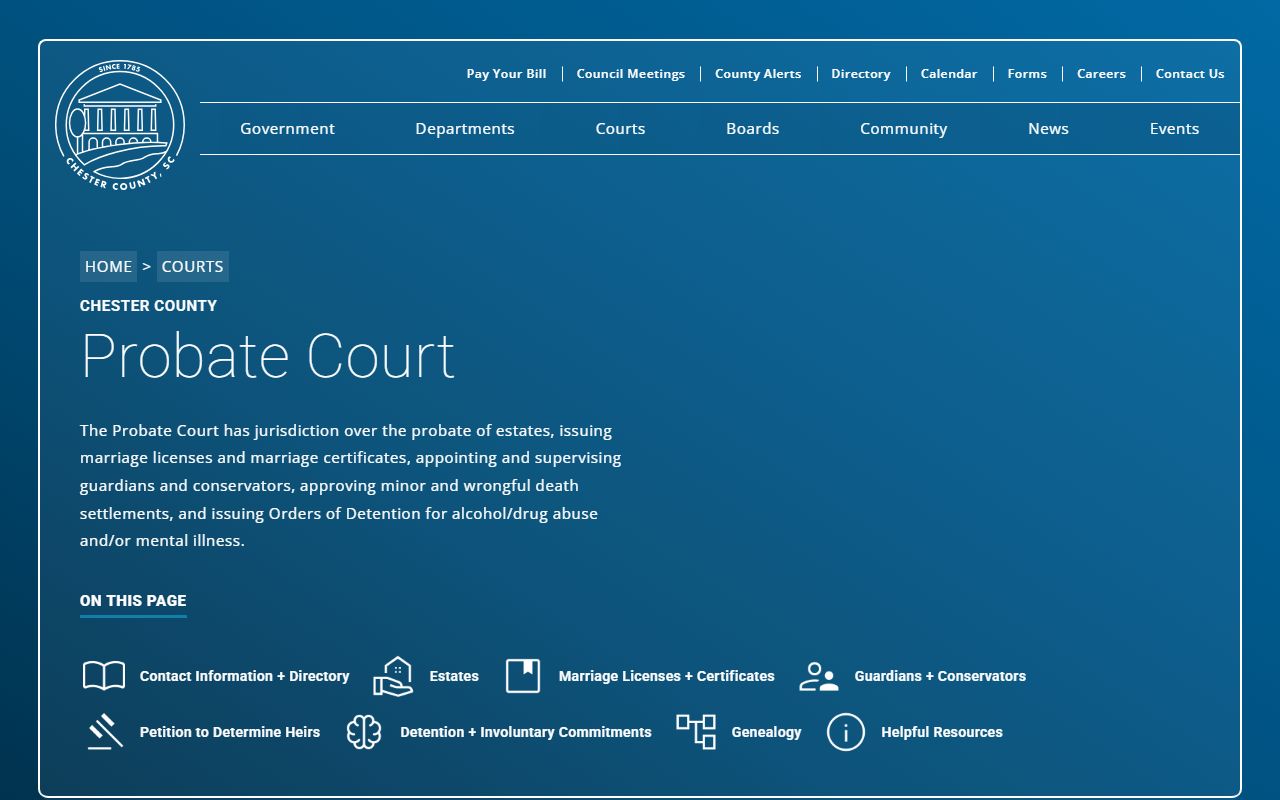
Task: Click the Chester County seal logo
Action: tap(120, 126)
